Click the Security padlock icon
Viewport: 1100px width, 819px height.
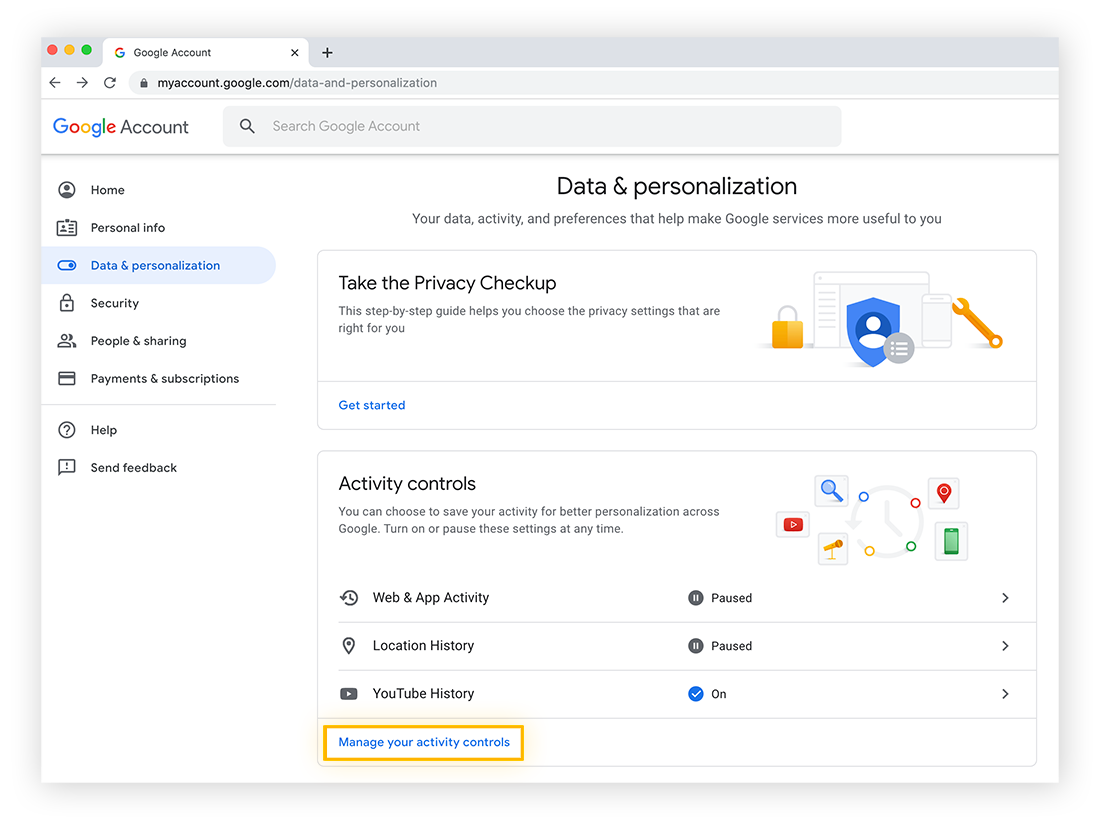(x=66, y=303)
